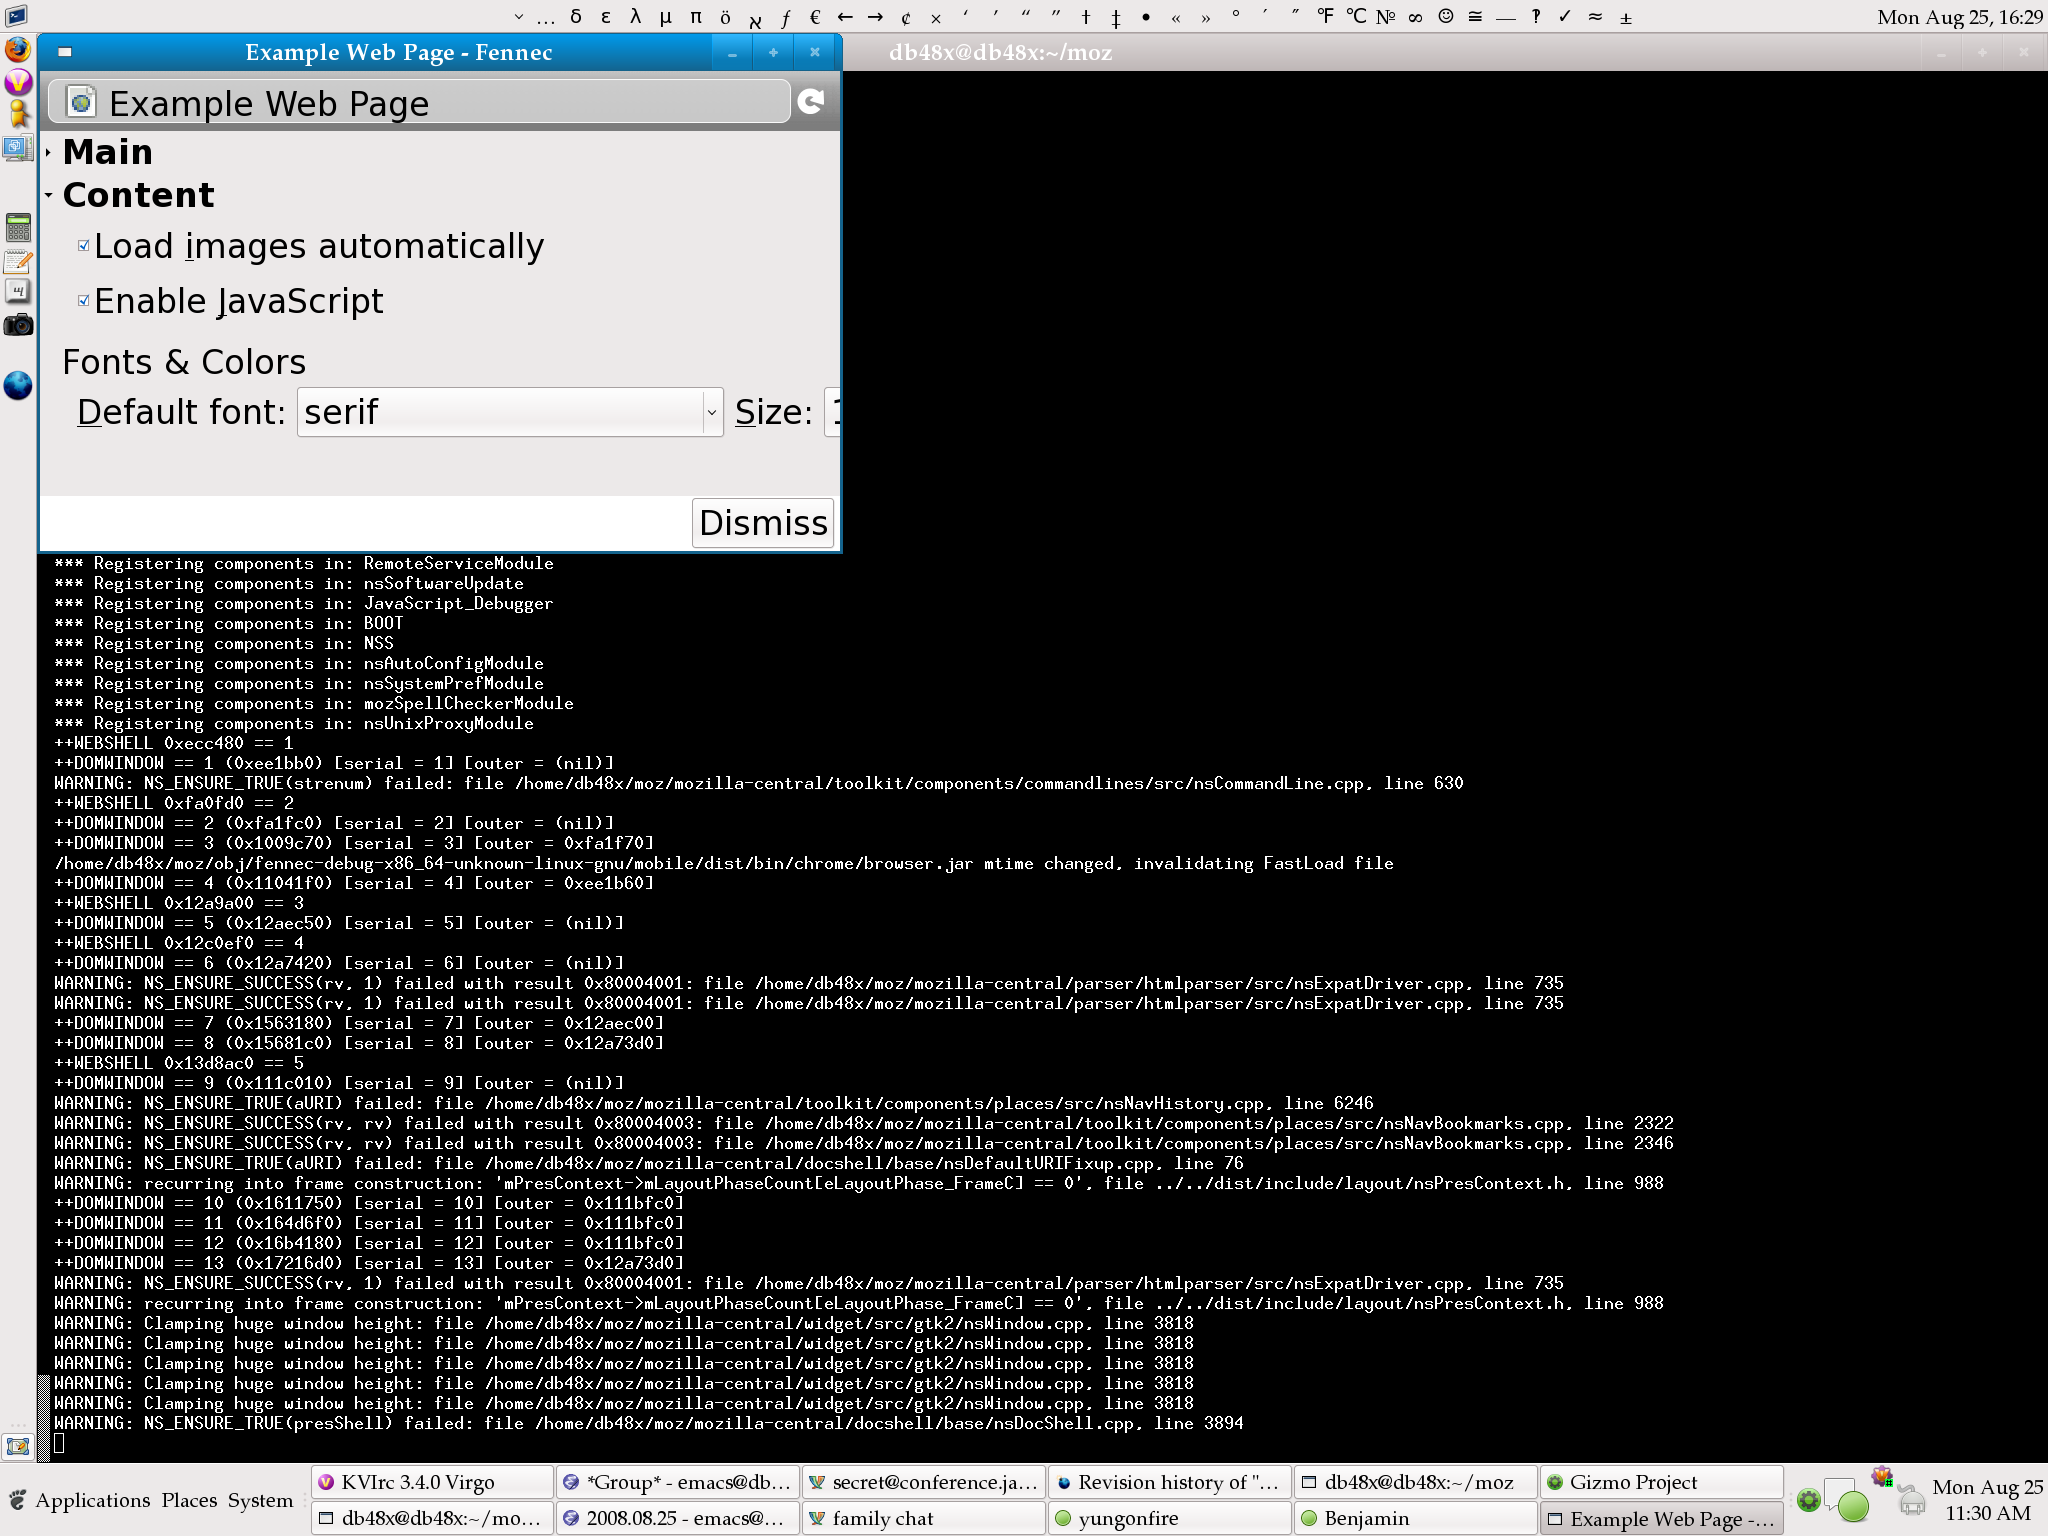Click the green status circle in tray

pyautogui.click(x=1853, y=1505)
